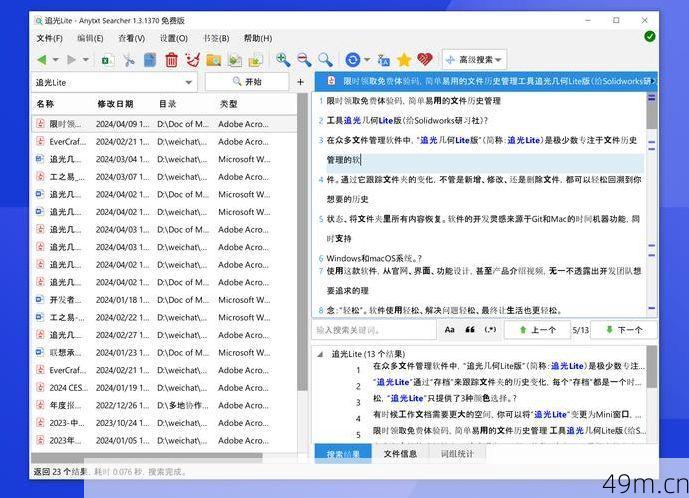The image size is (689, 498).
Task: Toggle the (.*) regex option
Action: [x=490, y=330]
